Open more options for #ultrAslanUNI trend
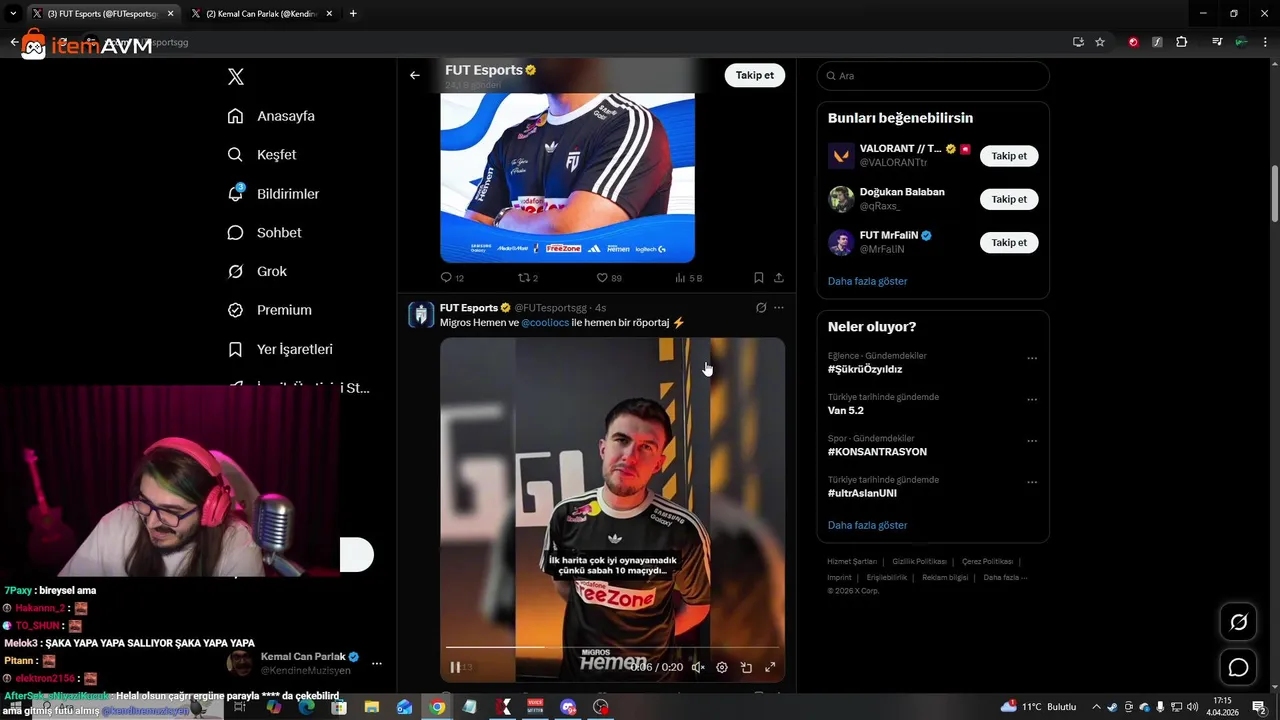Image resolution: width=1280 pixels, height=720 pixels. (x=1032, y=482)
